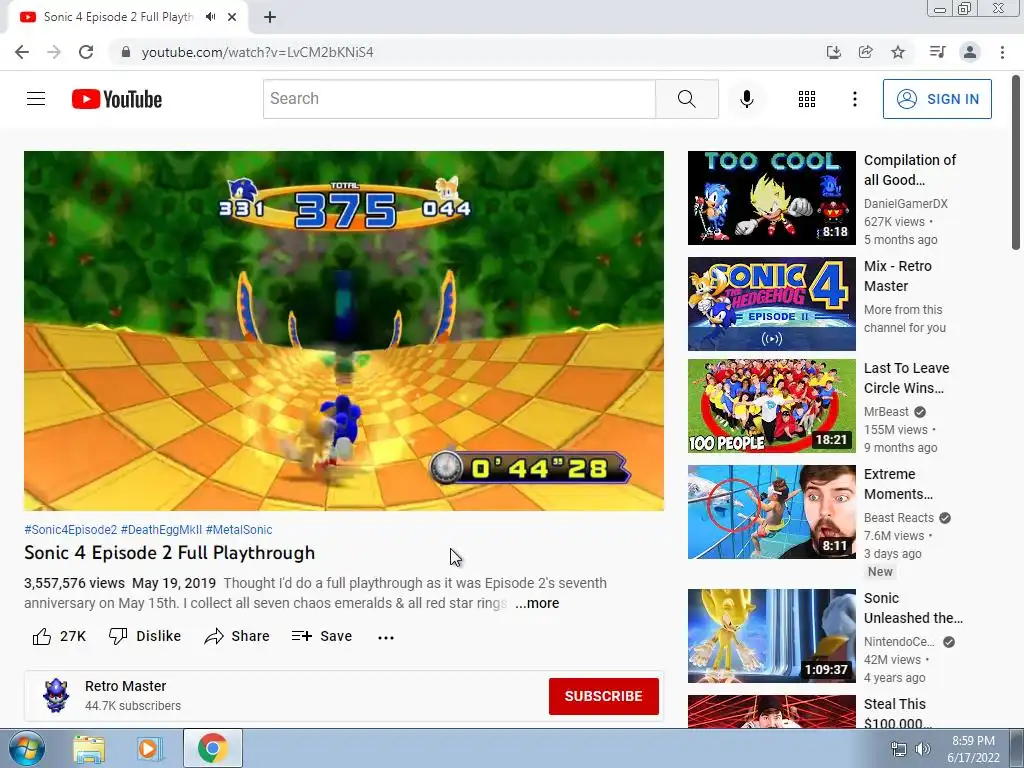Screen dimensions: 1024x768
Task: Open the Chrome profile avatar
Action: tap(970, 52)
